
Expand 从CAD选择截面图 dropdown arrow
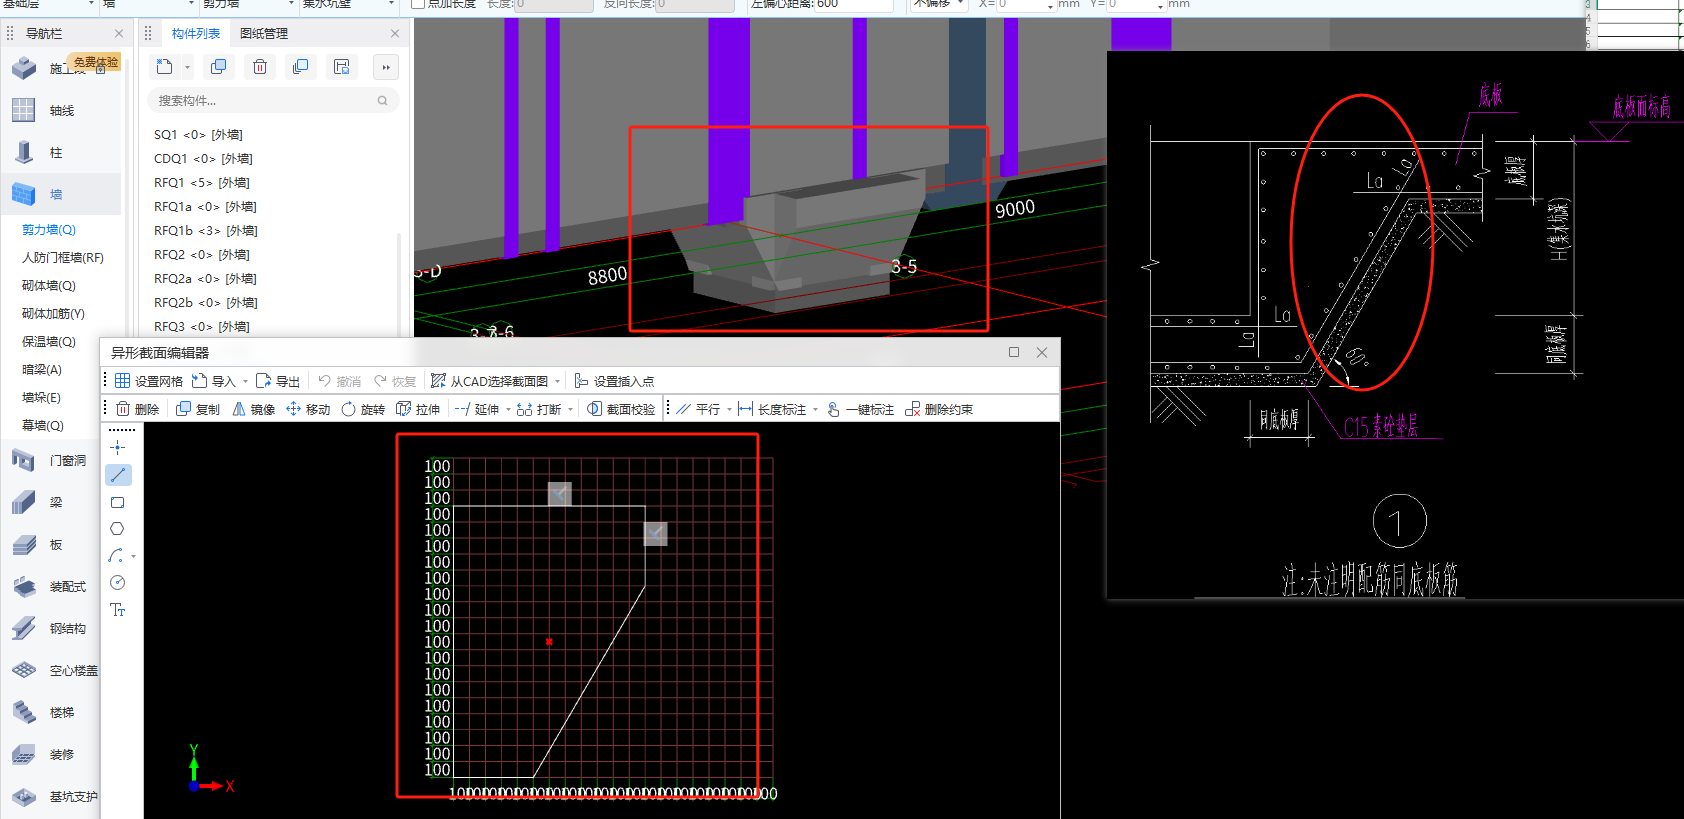pos(558,381)
